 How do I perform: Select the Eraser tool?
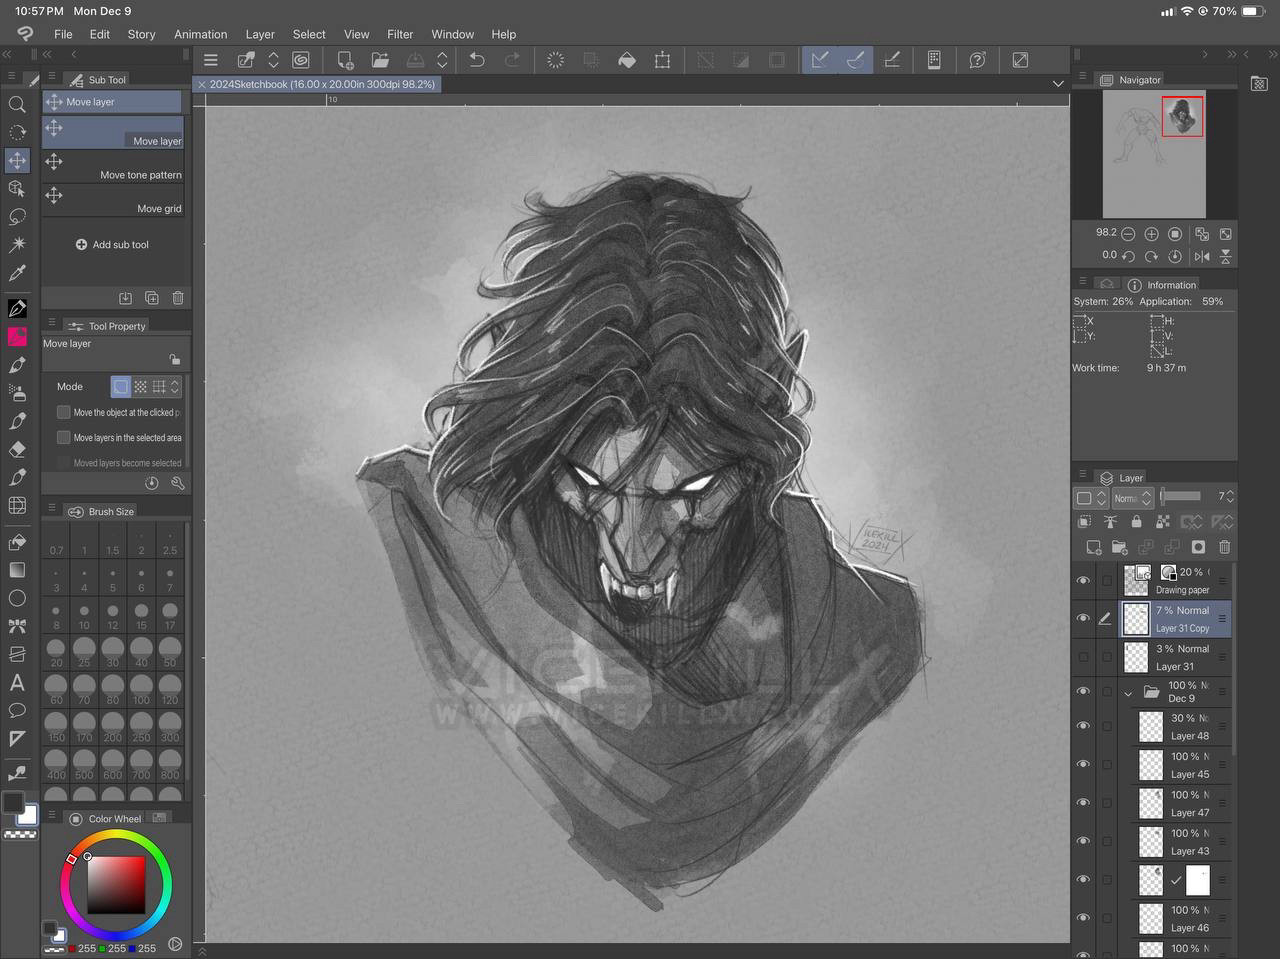pyautogui.click(x=17, y=449)
